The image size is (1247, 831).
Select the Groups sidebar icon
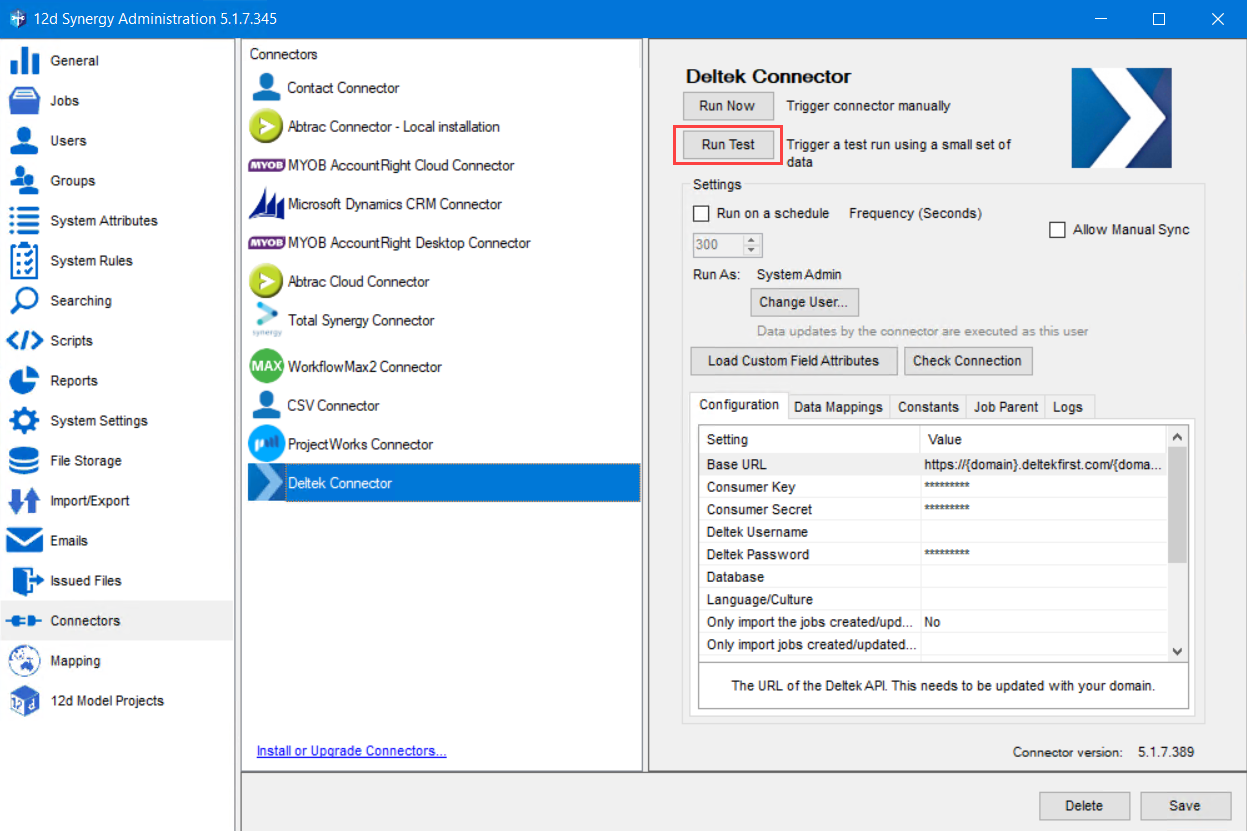tap(24, 180)
